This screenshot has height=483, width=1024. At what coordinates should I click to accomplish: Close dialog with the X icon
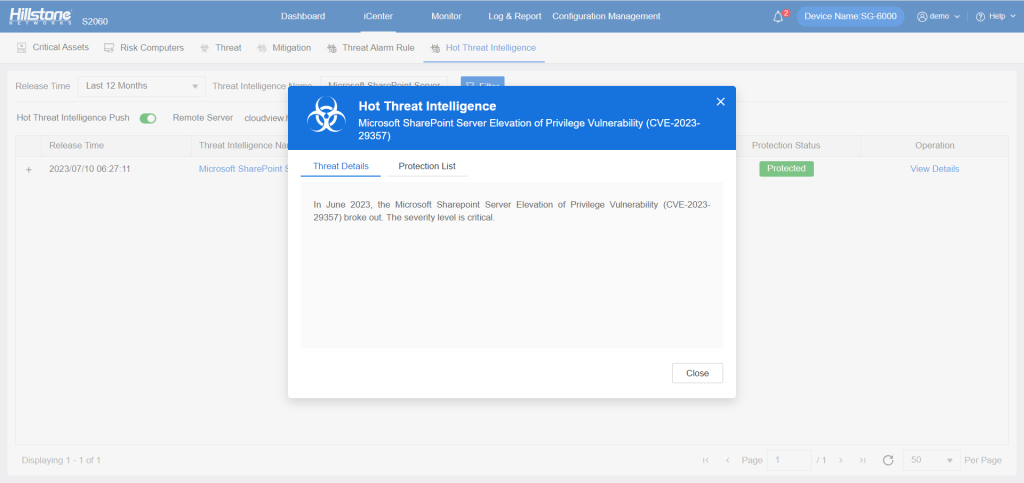720,101
